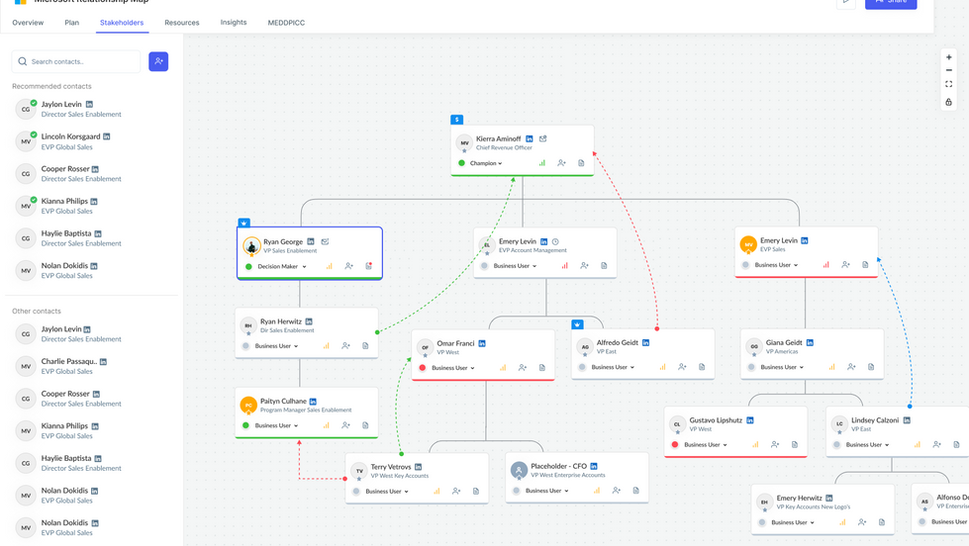The width and height of the screenshot is (969, 546).
Task: Click red status dot on Gustavo Lipshutz
Action: tap(675, 445)
